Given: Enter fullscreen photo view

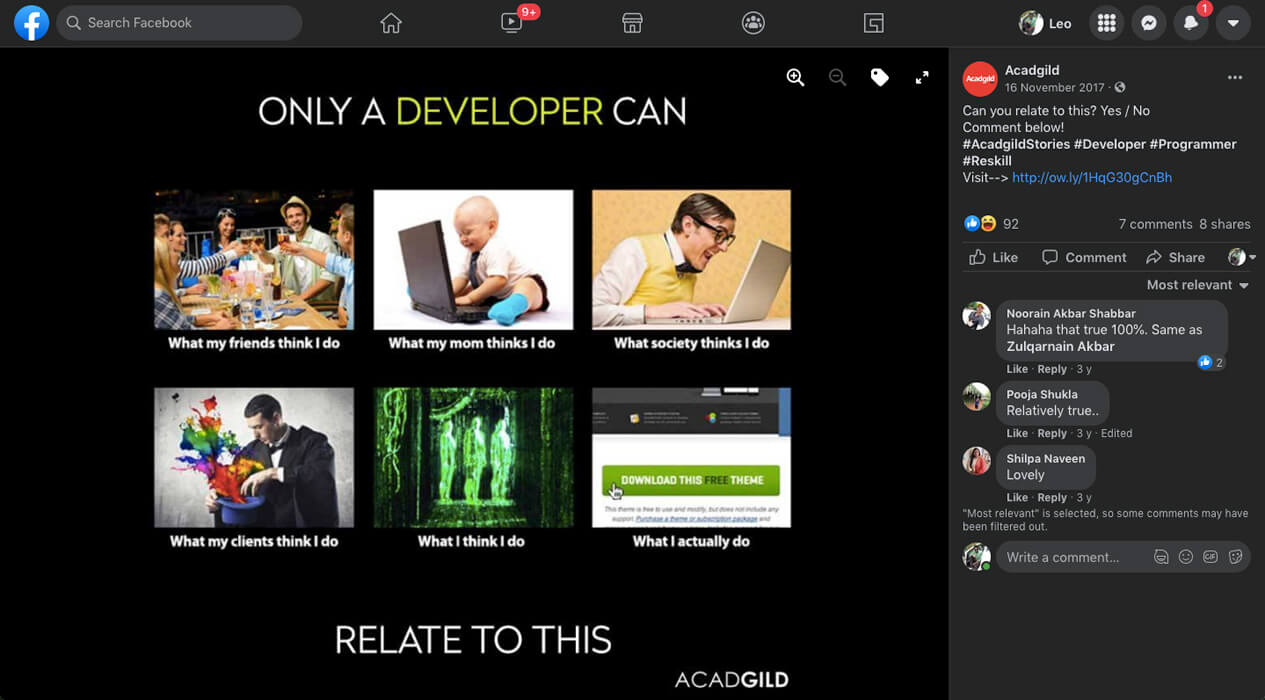Looking at the screenshot, I should [x=922, y=78].
